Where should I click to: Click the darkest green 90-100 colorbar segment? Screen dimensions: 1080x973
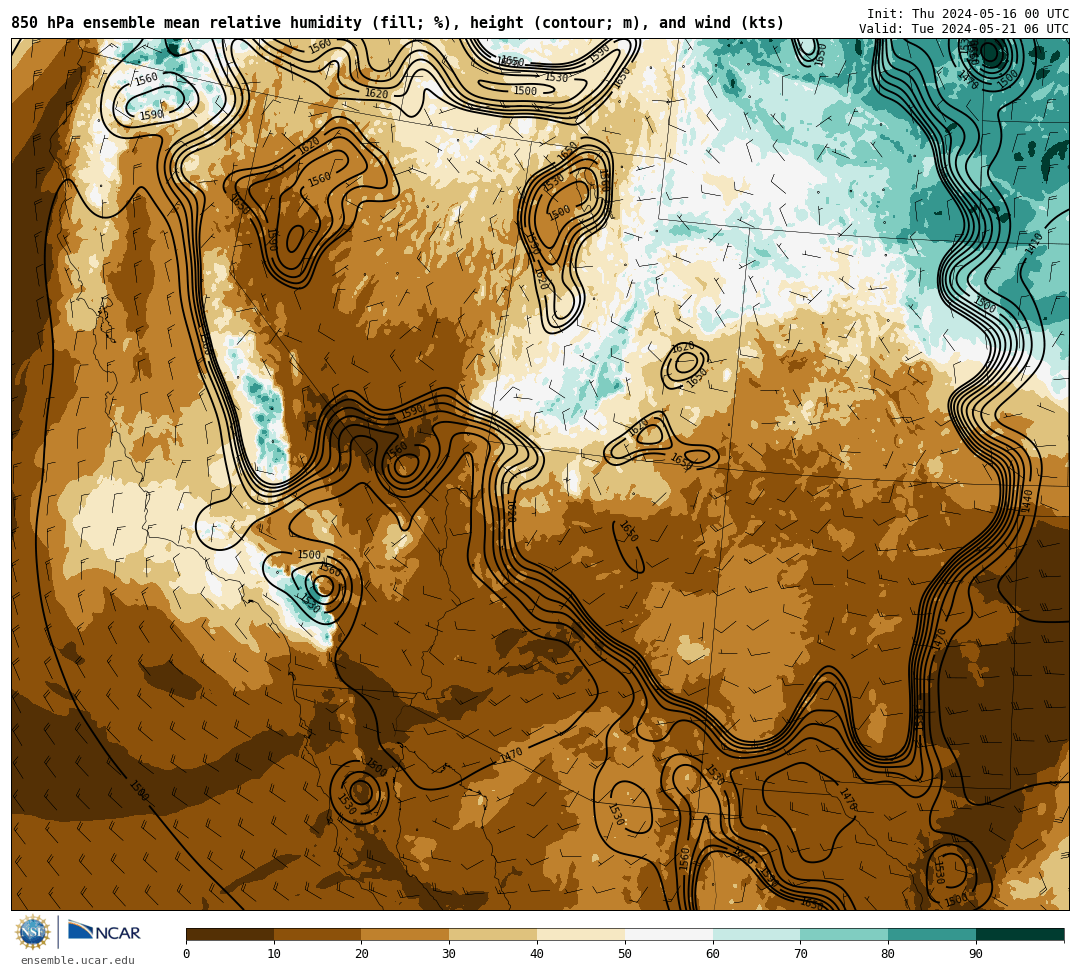click(x=1020, y=934)
